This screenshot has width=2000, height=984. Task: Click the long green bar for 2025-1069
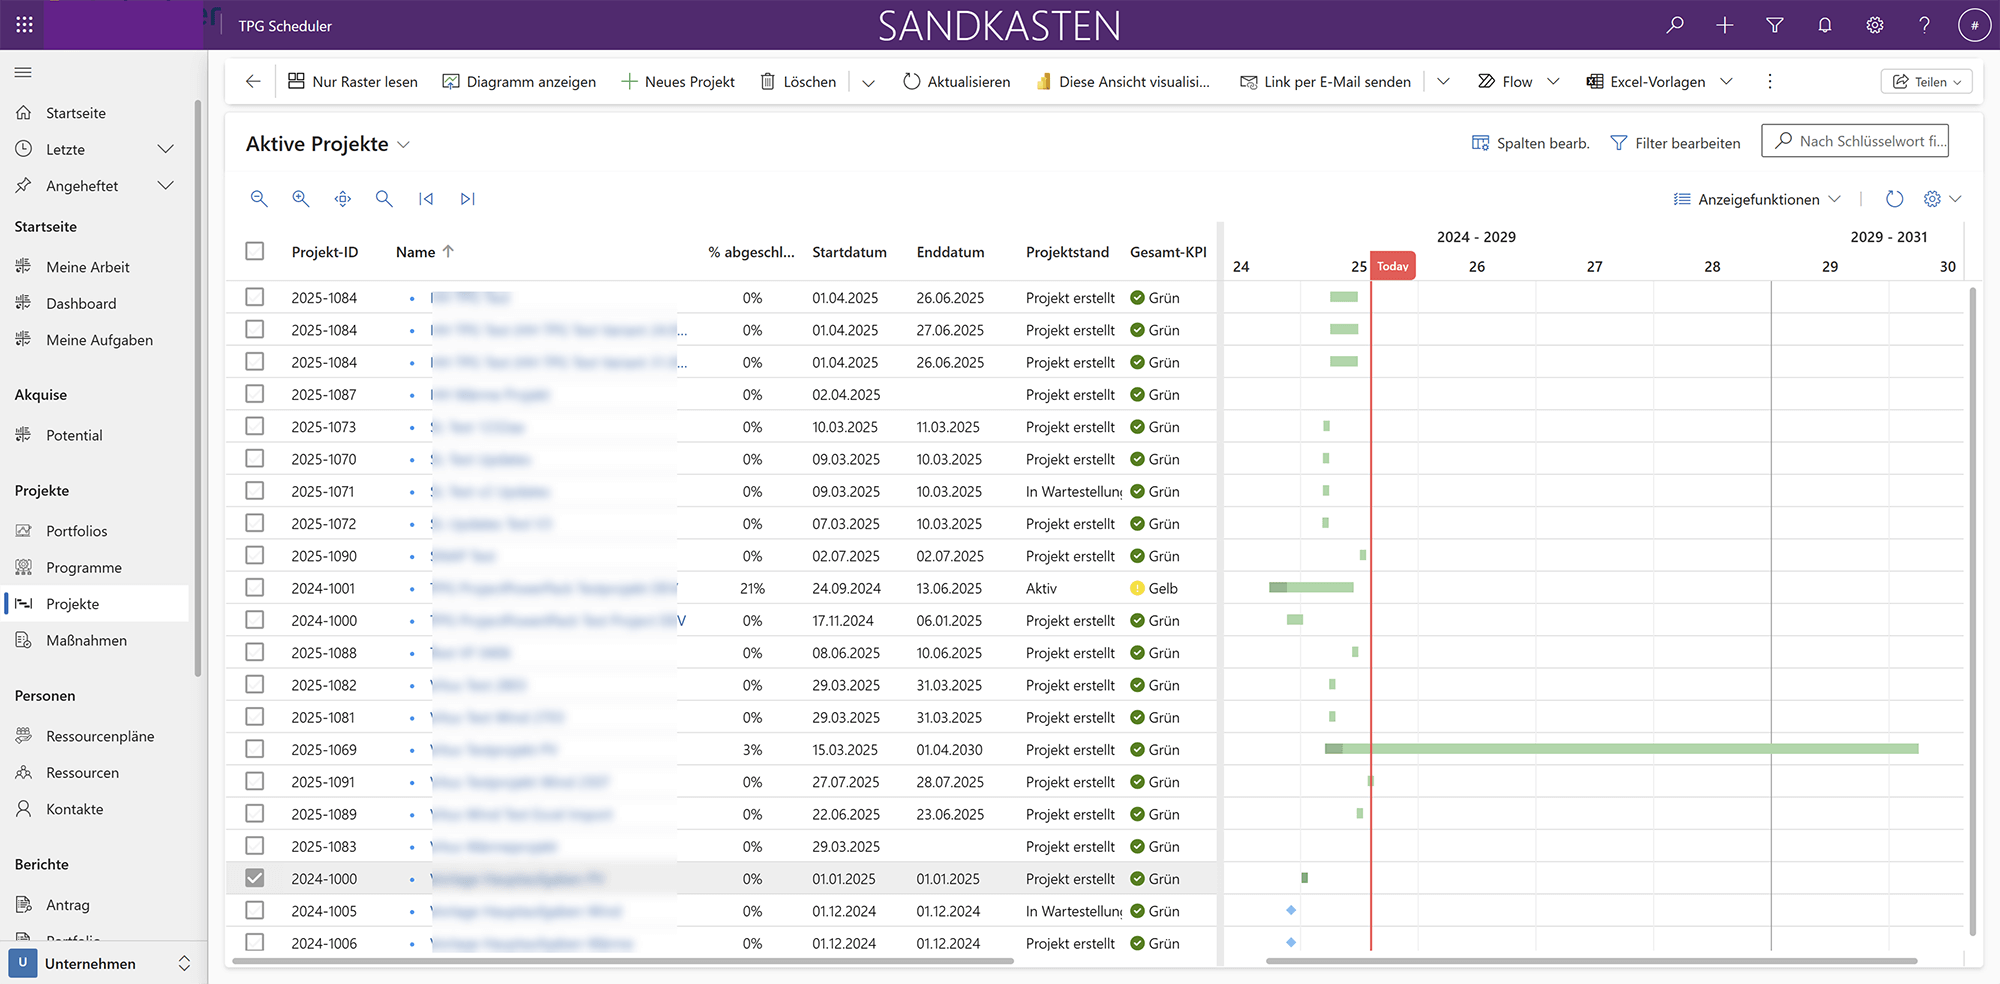click(x=1630, y=749)
